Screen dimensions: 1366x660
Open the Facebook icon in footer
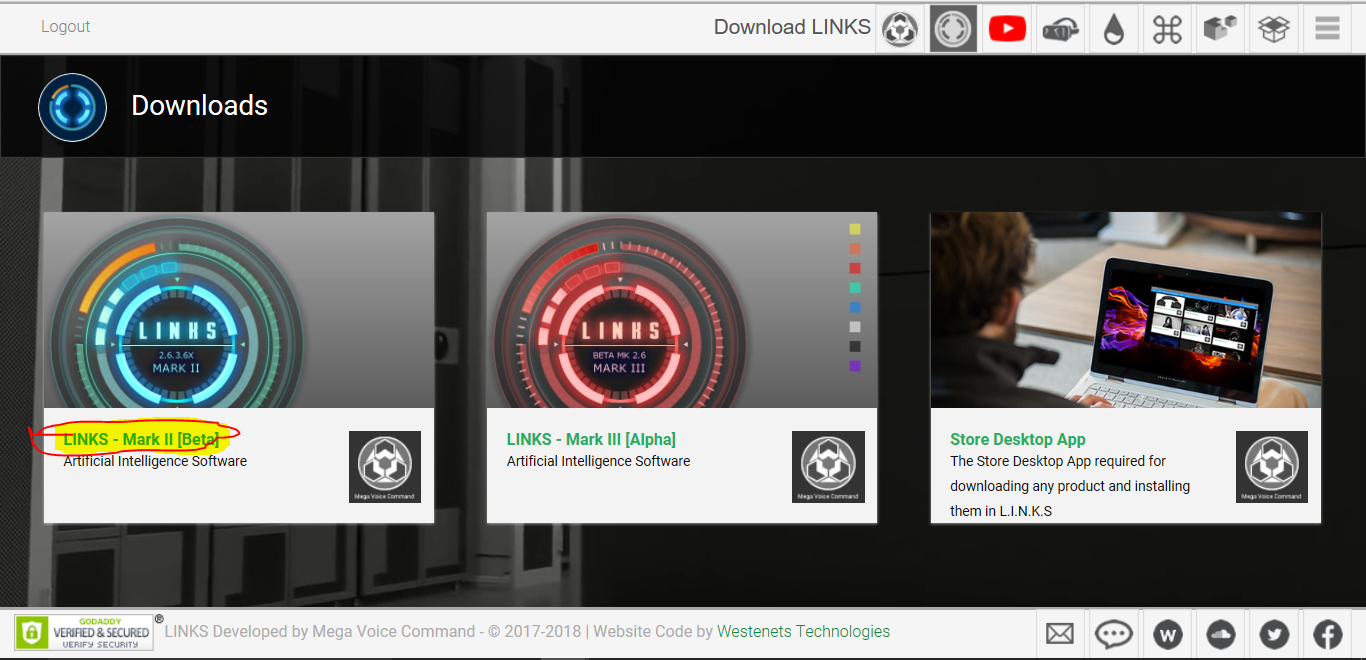[x=1328, y=634]
